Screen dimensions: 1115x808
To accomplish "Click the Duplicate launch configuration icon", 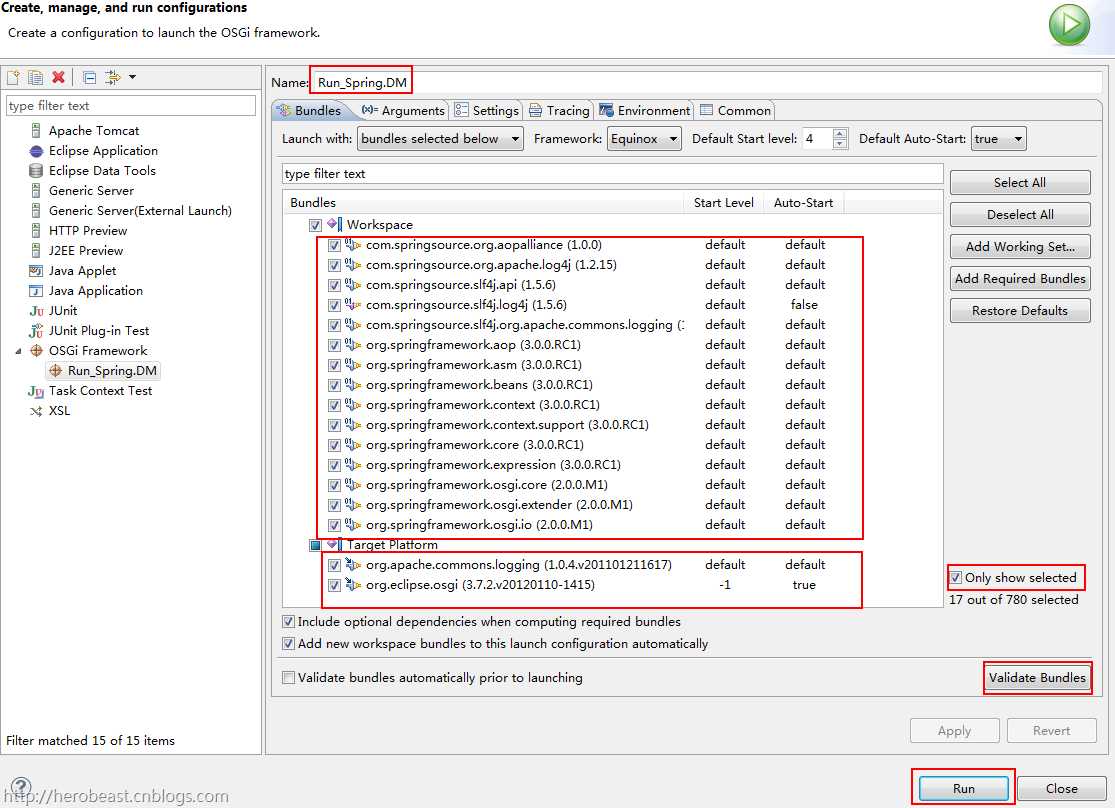I will tap(36, 78).
